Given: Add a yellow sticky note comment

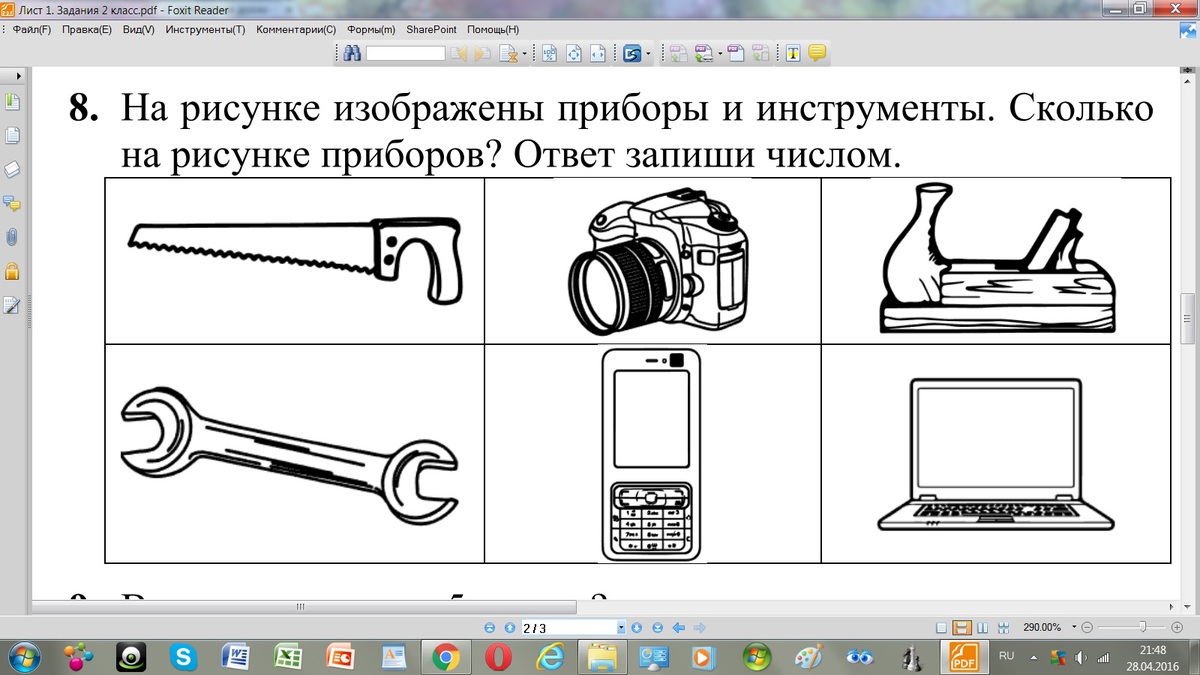Looking at the screenshot, I should click(x=817, y=53).
